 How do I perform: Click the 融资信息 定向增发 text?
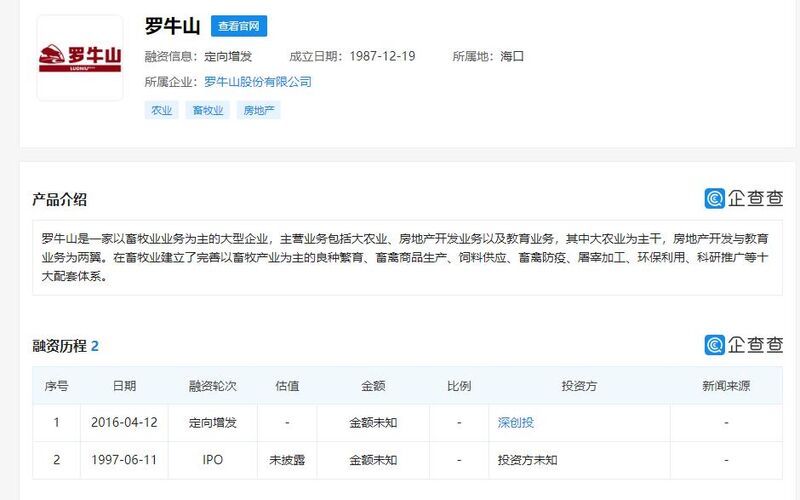click(x=198, y=56)
